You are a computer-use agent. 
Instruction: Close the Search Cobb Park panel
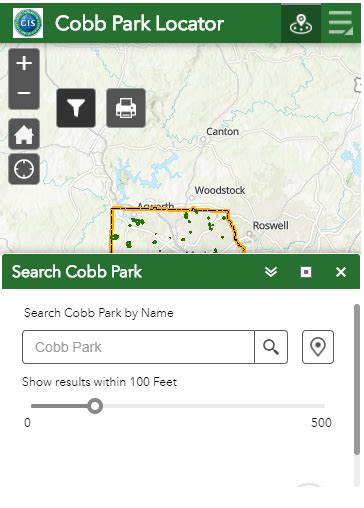[x=341, y=272]
